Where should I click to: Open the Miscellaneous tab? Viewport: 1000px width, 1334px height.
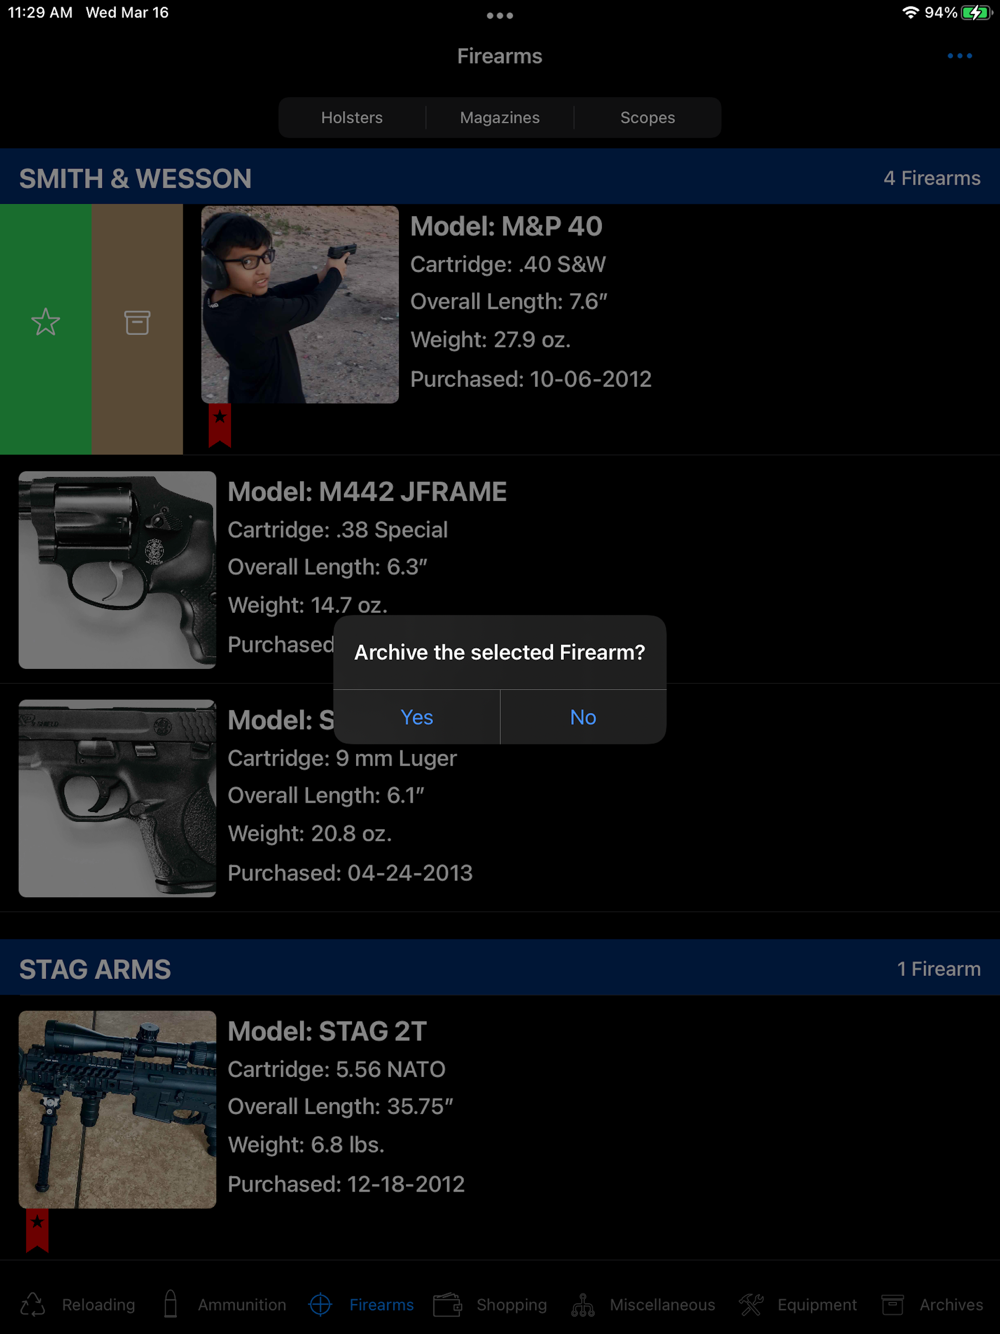(x=643, y=1304)
